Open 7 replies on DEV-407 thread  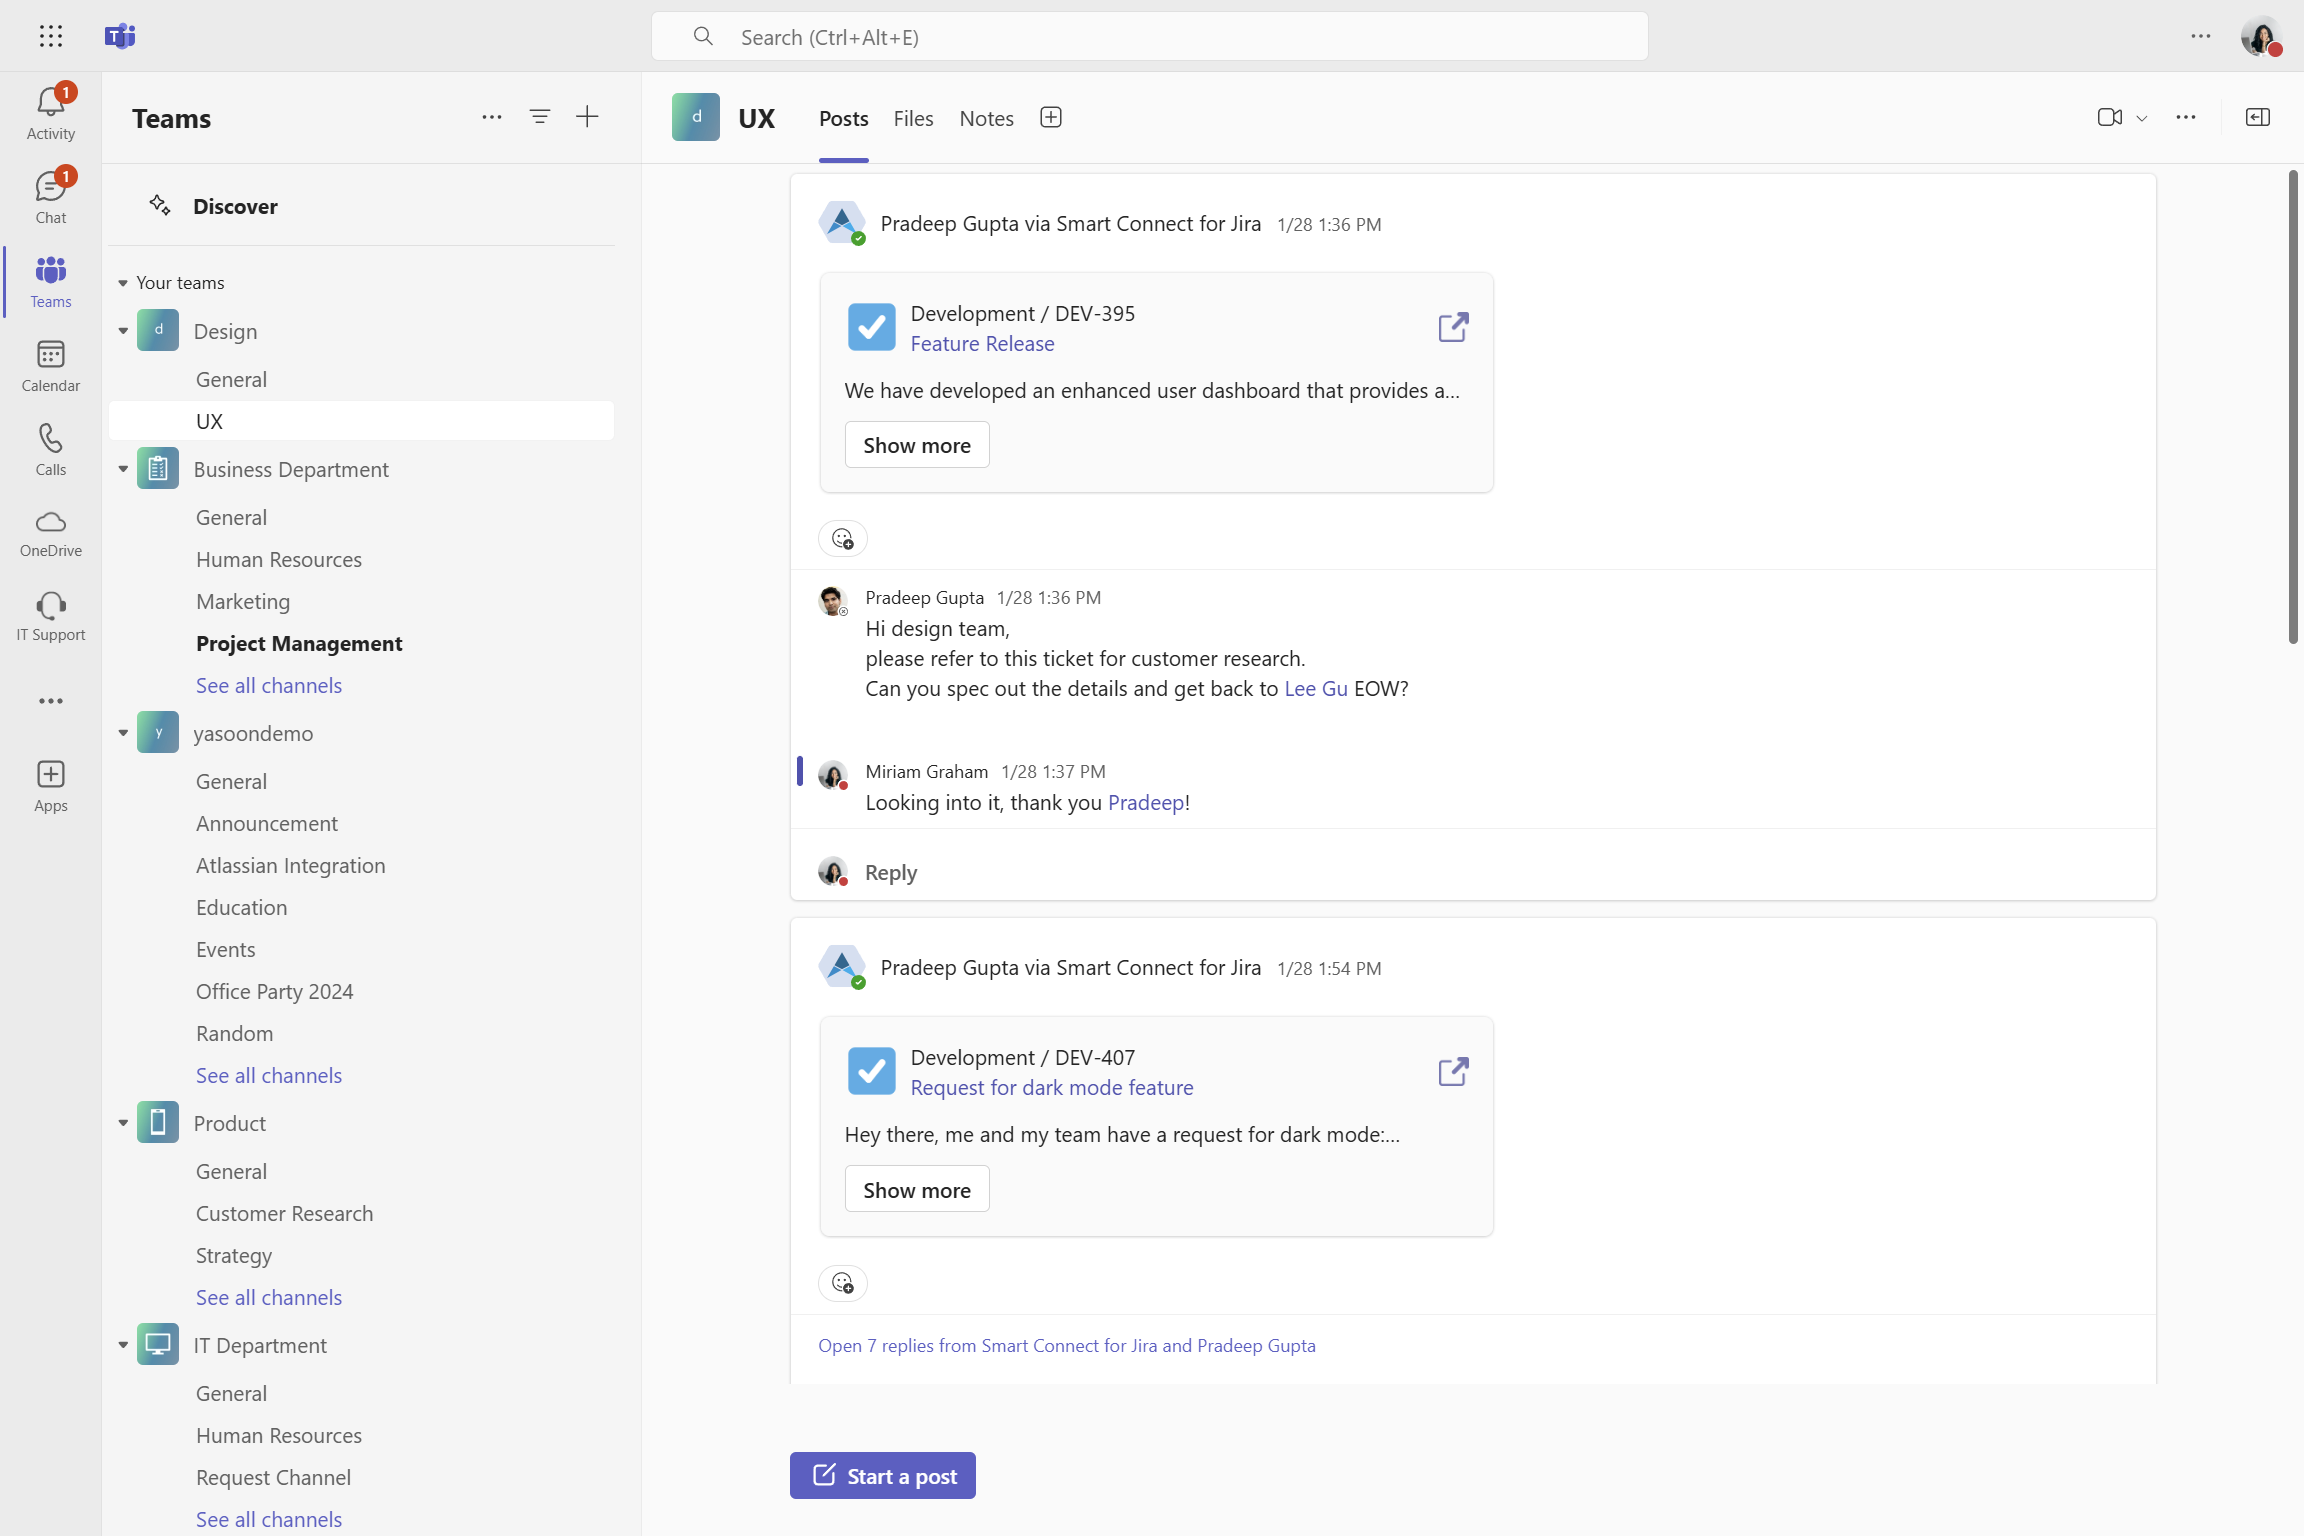pyautogui.click(x=1066, y=1345)
